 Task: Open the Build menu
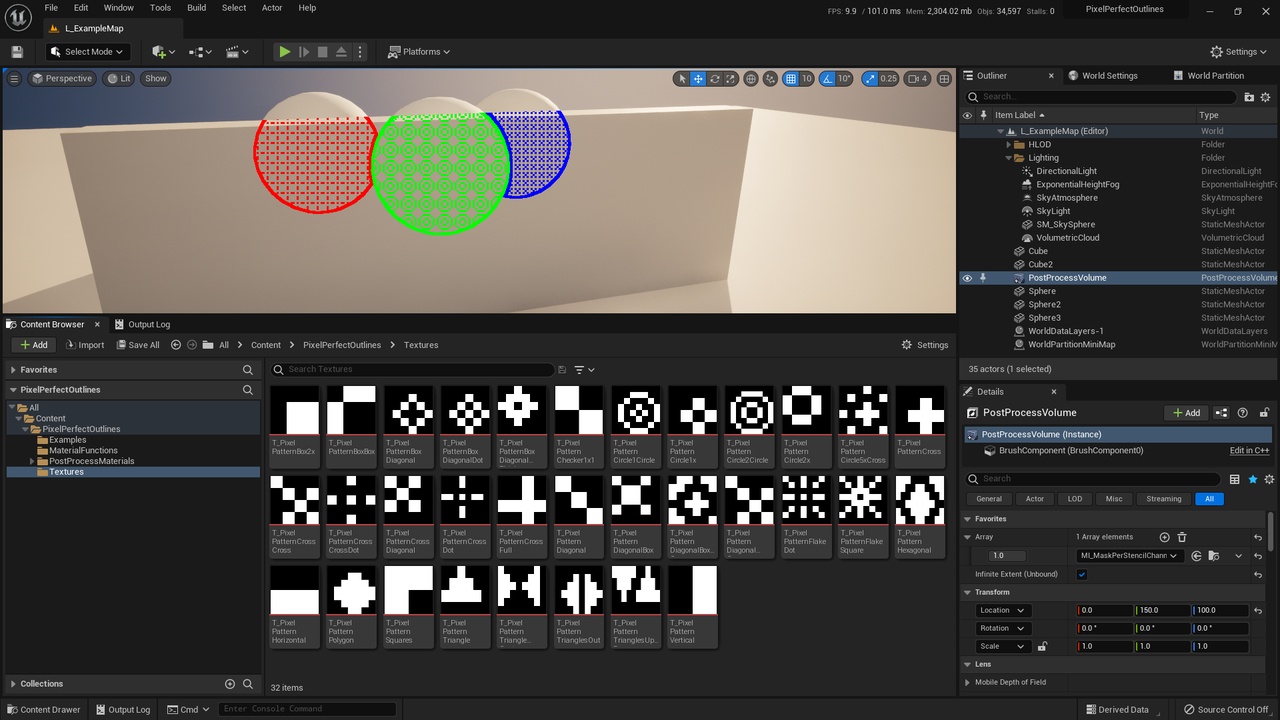(x=197, y=8)
